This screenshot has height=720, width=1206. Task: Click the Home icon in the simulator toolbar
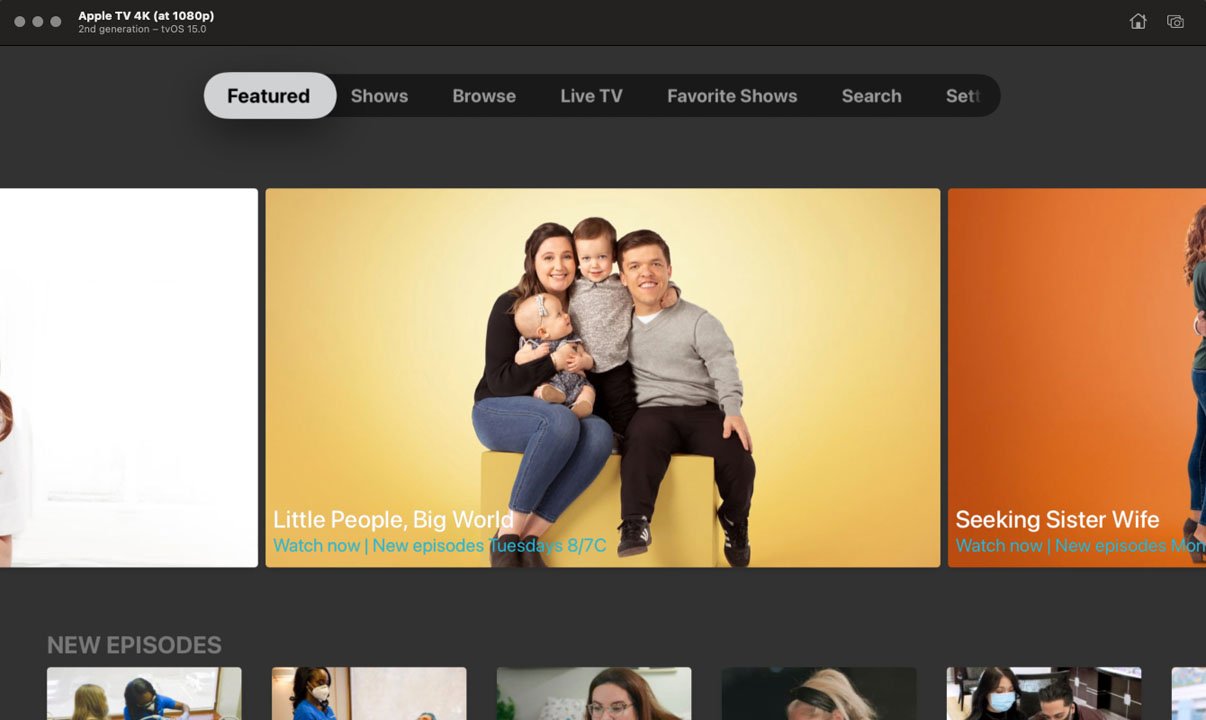[x=1138, y=20]
